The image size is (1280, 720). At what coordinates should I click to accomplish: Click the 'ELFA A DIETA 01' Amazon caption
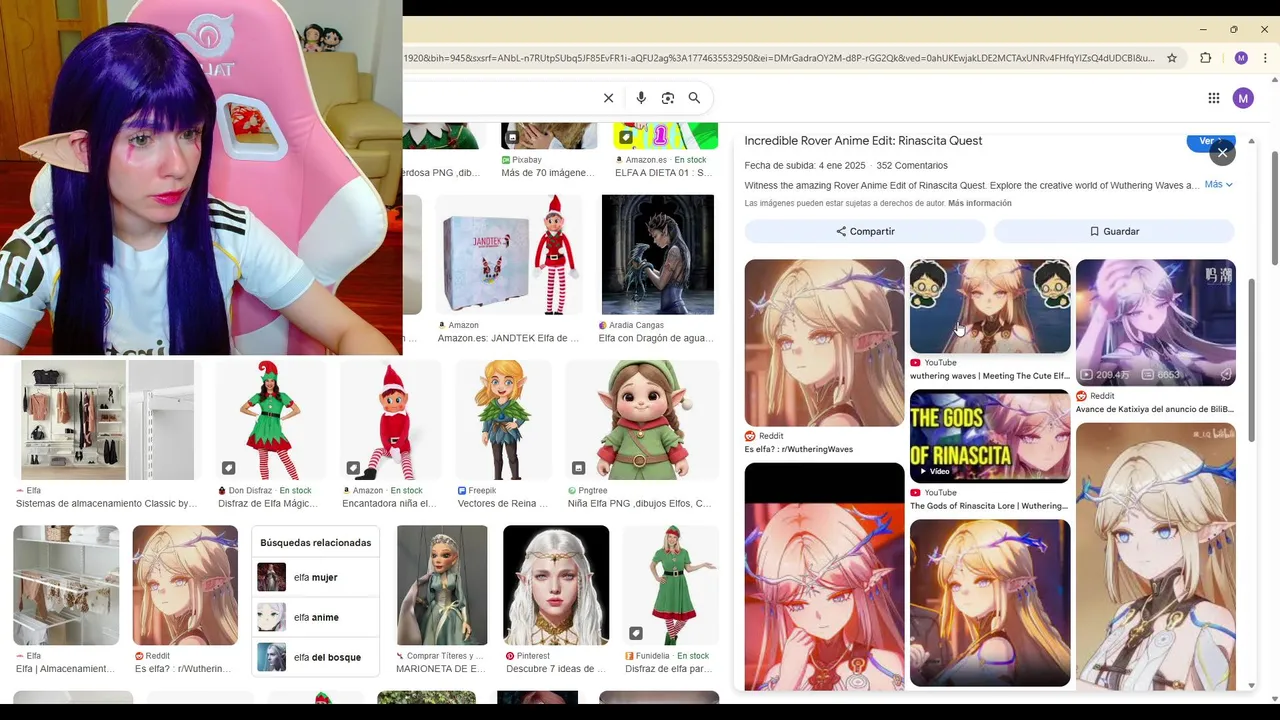[x=664, y=173]
